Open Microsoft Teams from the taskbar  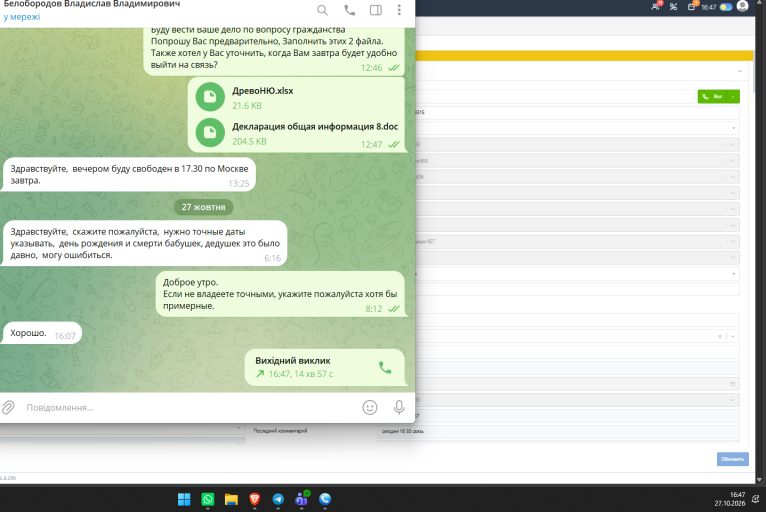tap(302, 499)
